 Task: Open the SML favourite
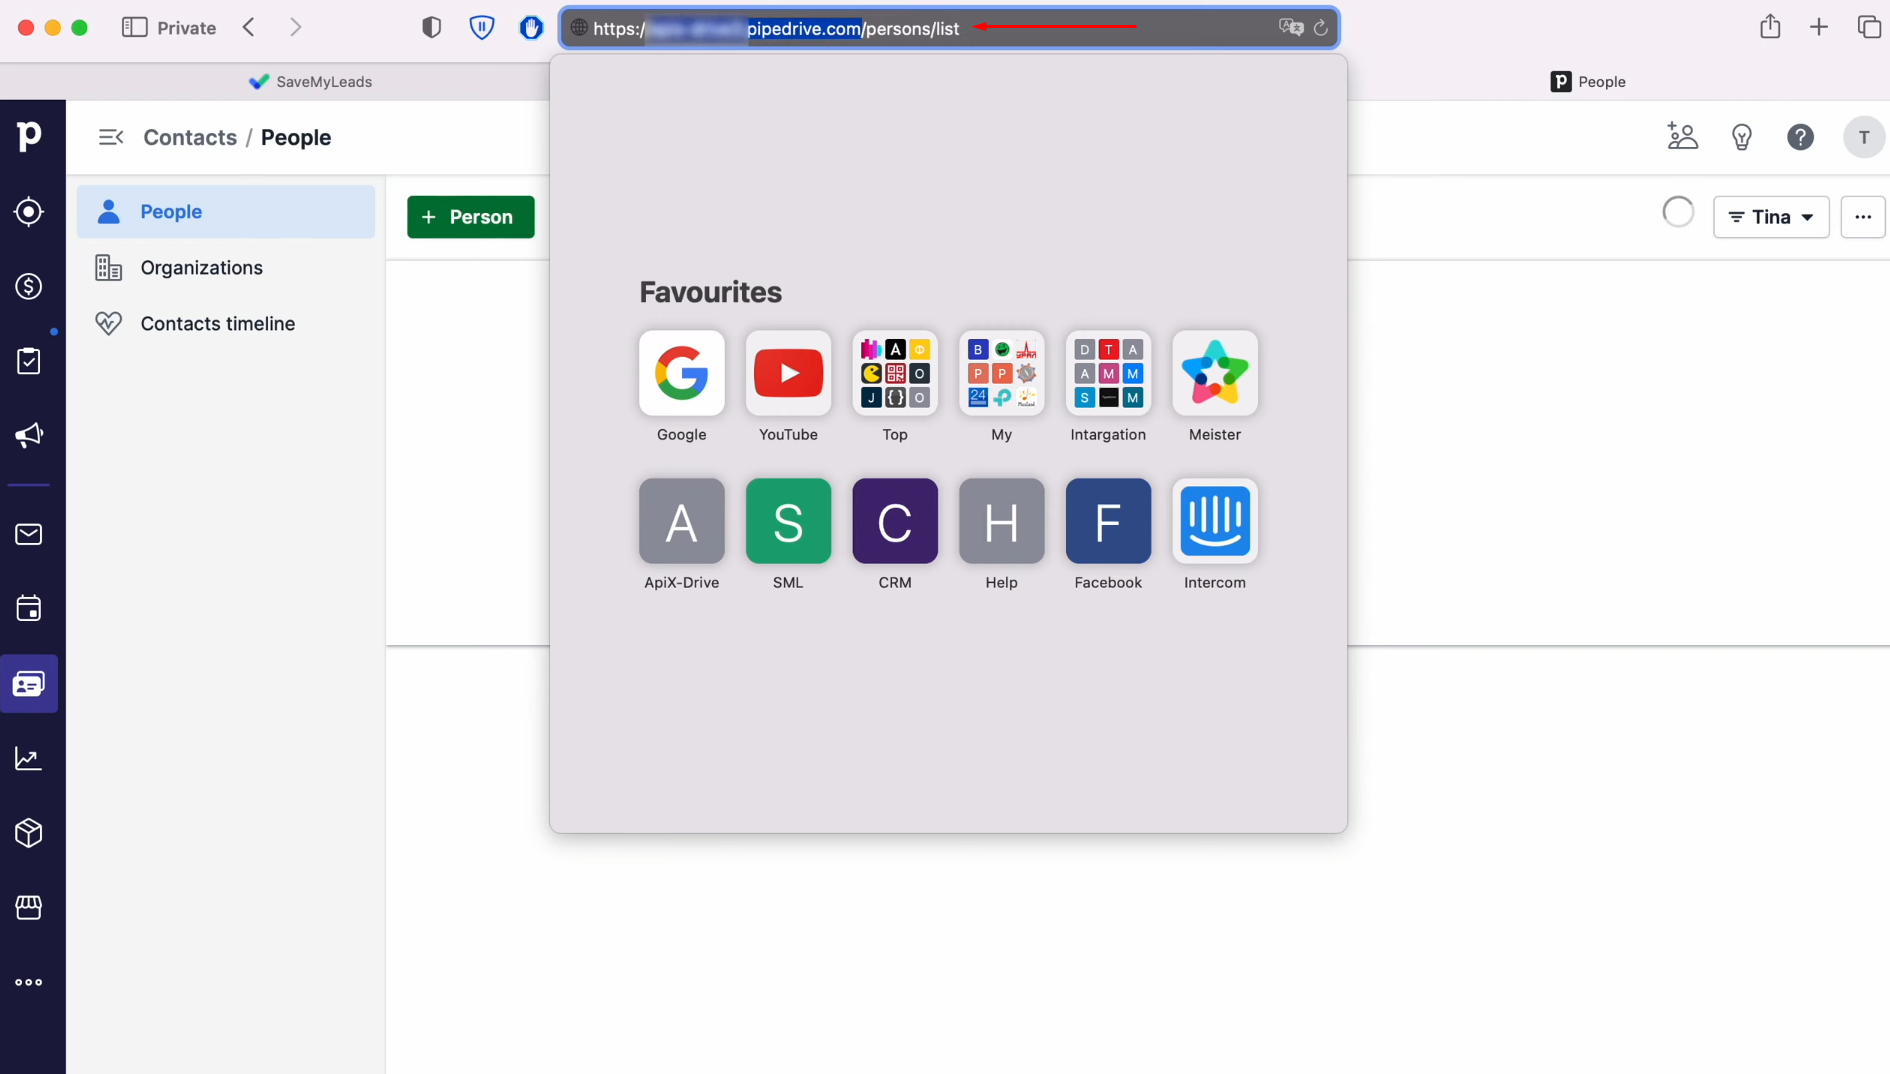pos(788,521)
